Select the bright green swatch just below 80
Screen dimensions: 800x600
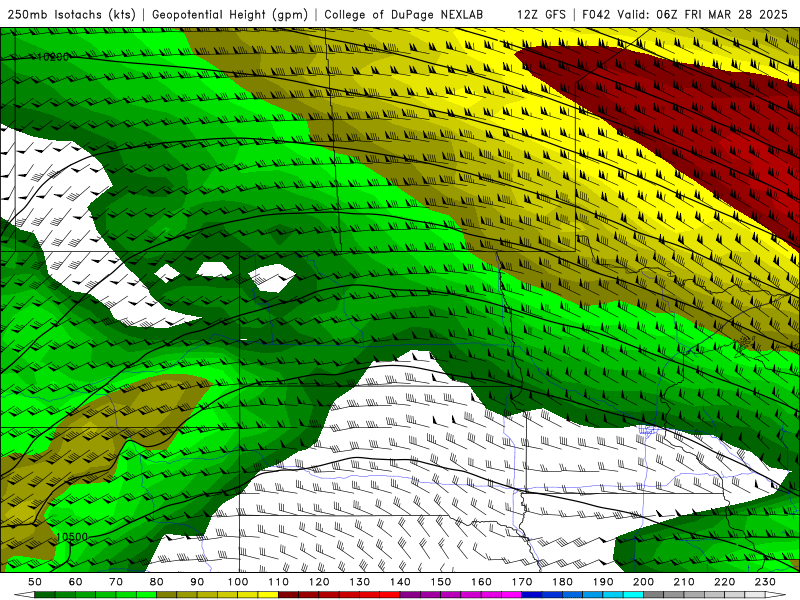point(146,595)
